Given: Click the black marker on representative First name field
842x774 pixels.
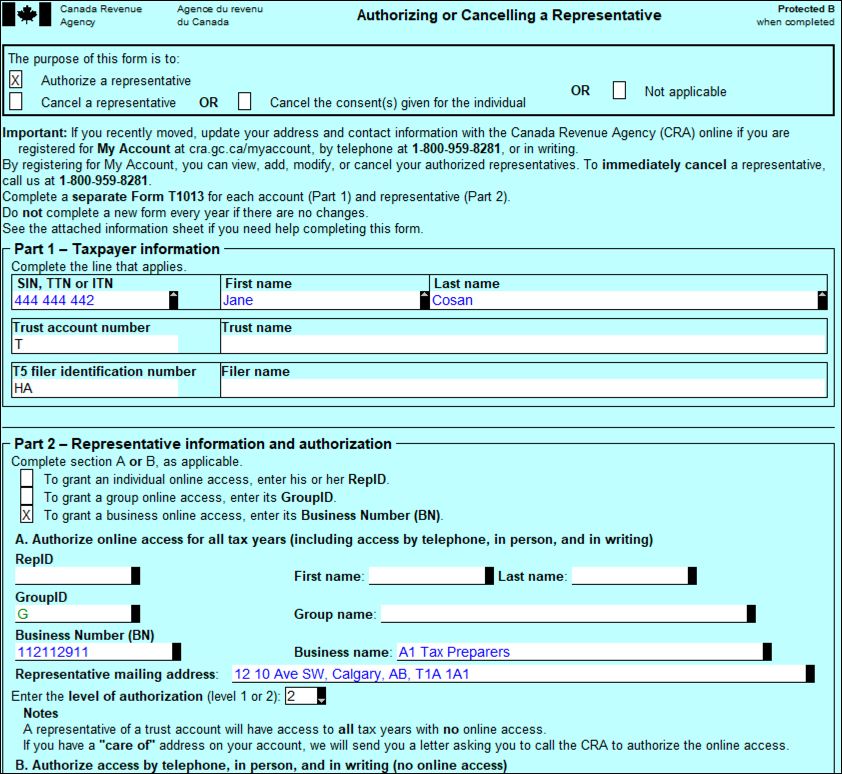Looking at the screenshot, I should pyautogui.click(x=489, y=576).
